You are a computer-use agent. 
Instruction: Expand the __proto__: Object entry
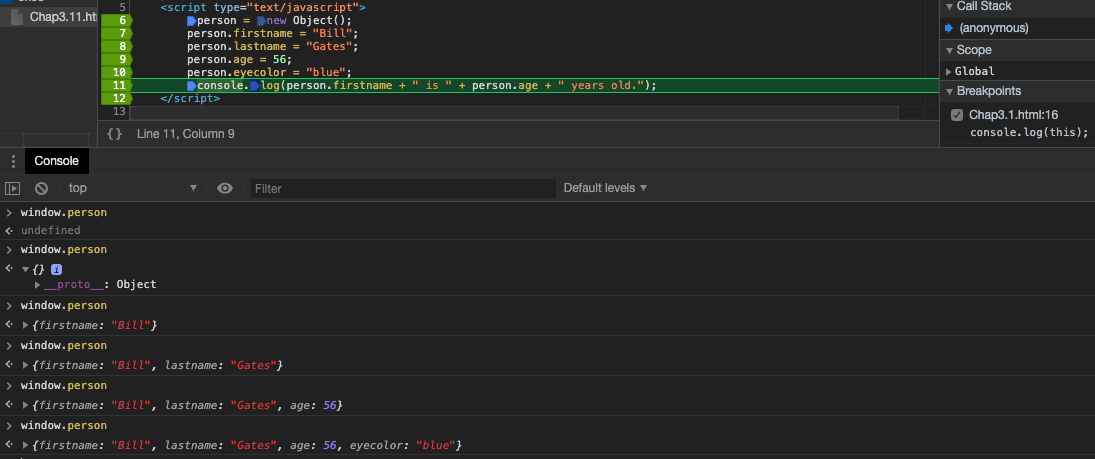click(x=38, y=284)
